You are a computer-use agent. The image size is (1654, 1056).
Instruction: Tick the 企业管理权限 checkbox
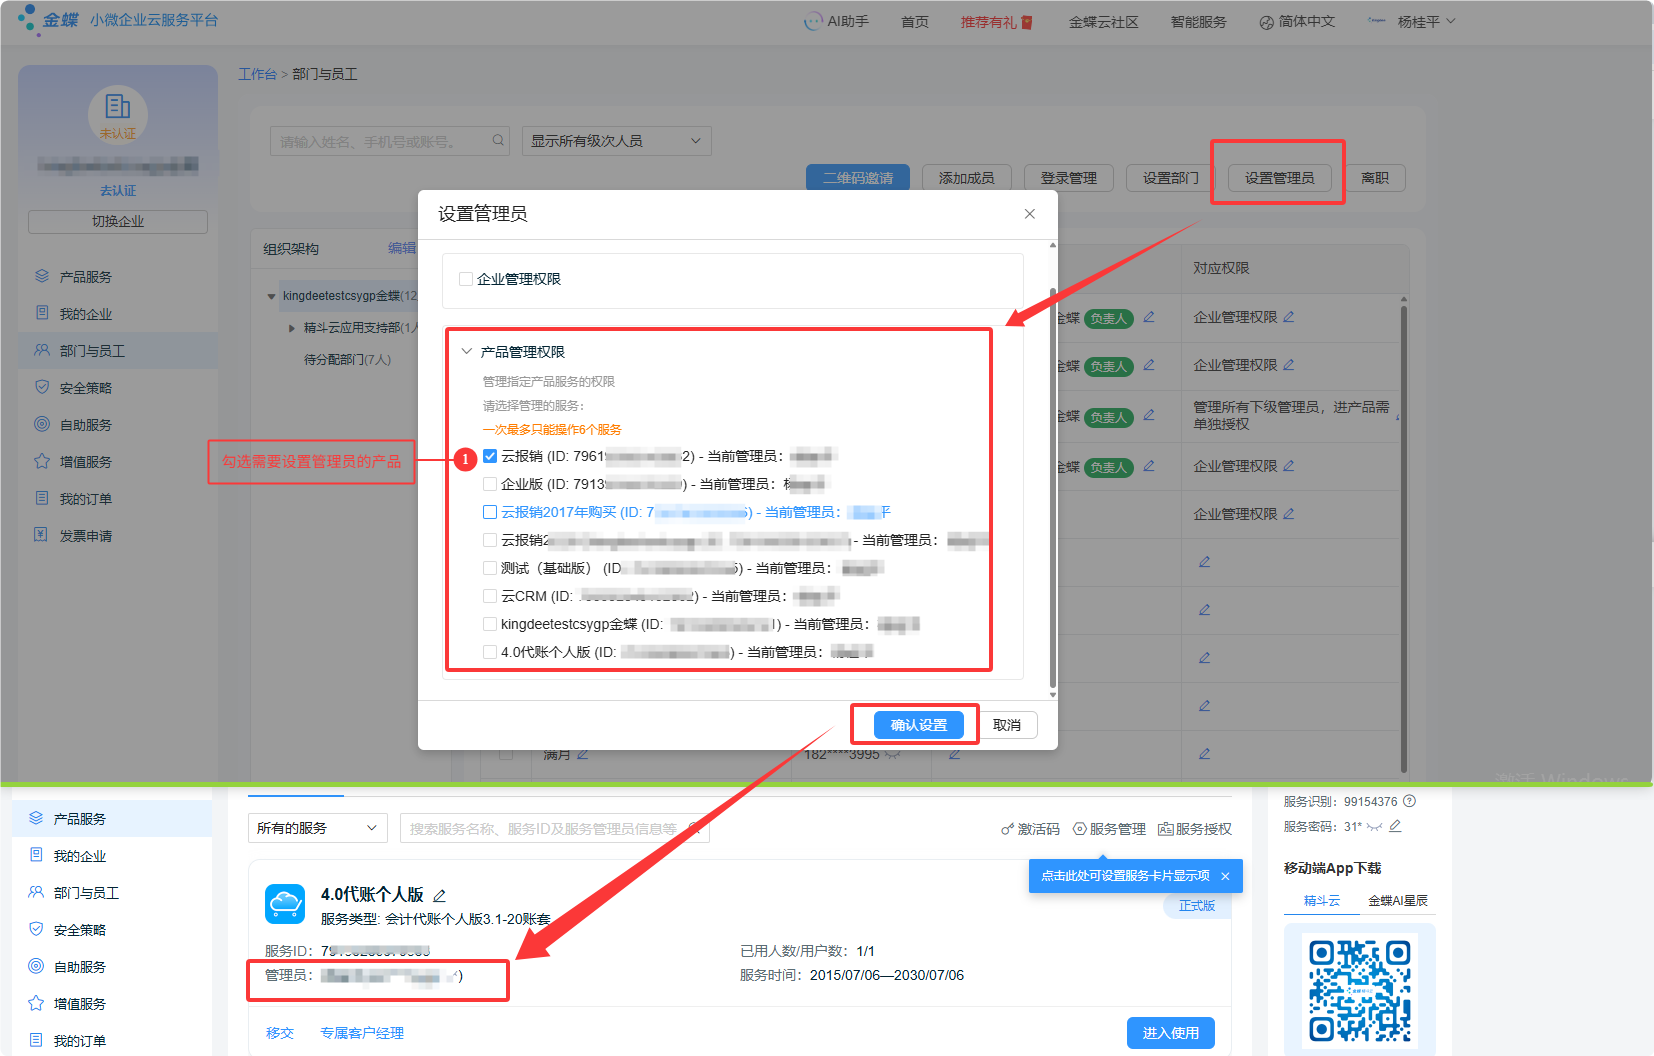point(466,279)
